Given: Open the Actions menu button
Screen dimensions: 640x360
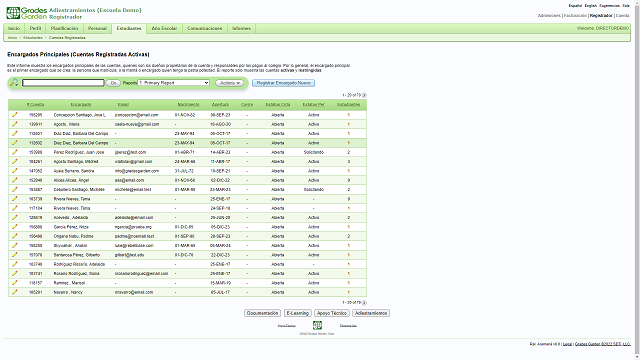Looking at the screenshot, I should [229, 83].
